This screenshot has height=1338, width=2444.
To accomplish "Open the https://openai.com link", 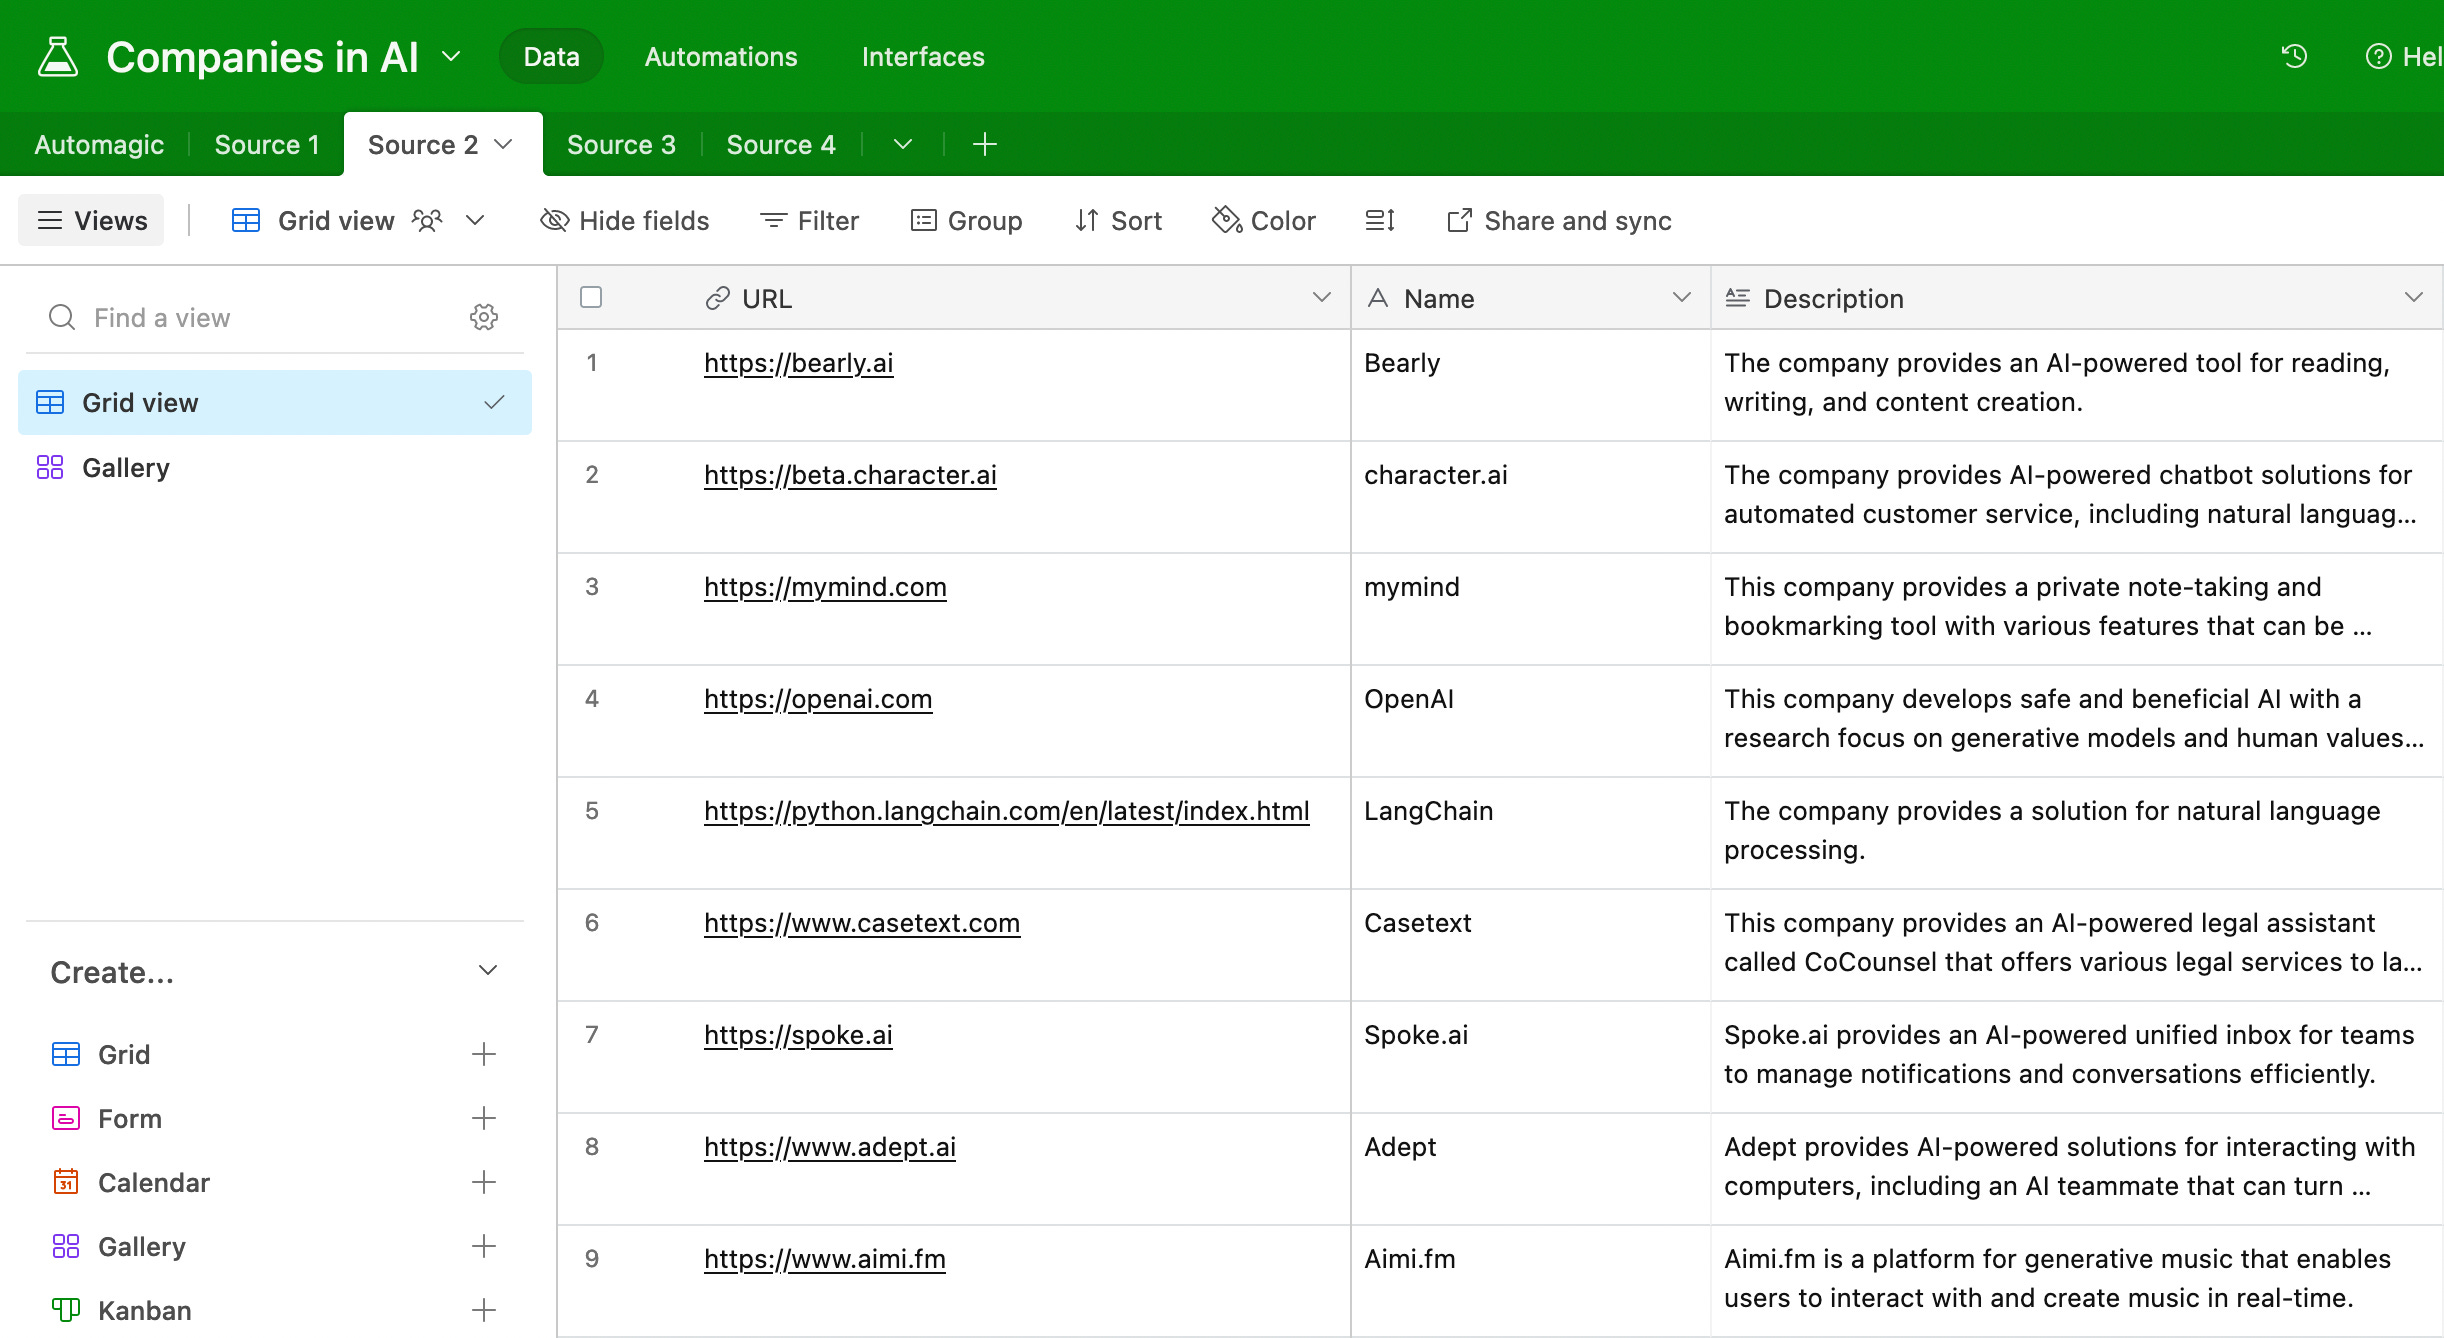I will click(x=818, y=699).
